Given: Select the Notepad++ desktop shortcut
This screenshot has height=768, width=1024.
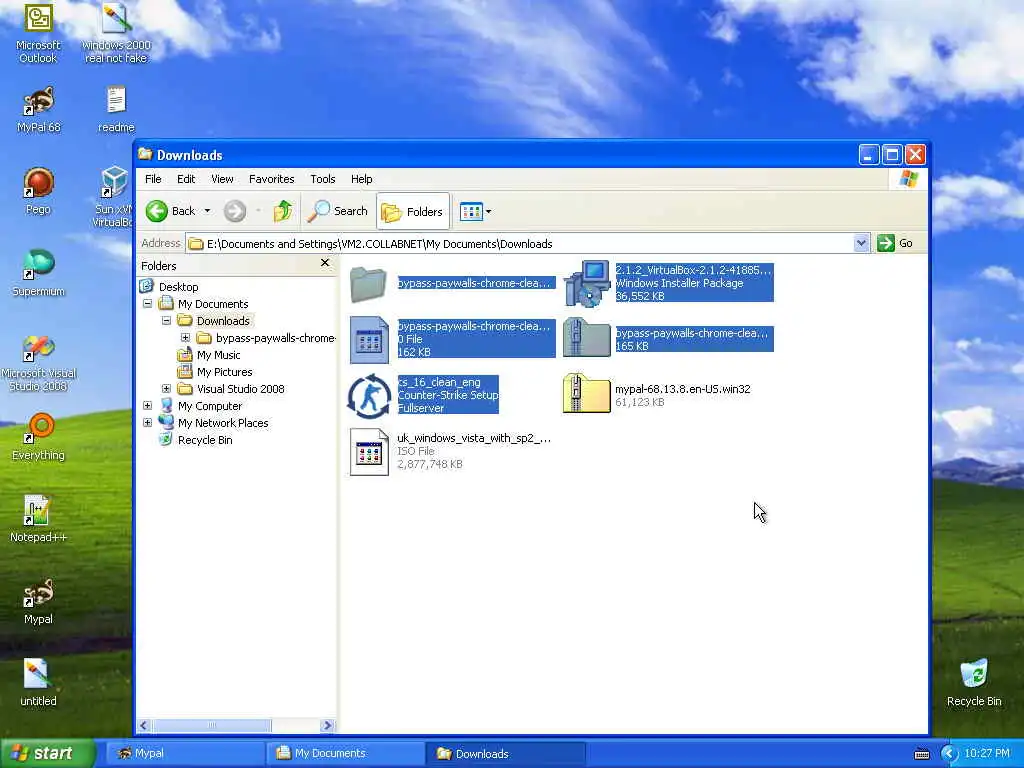Looking at the screenshot, I should click(38, 519).
